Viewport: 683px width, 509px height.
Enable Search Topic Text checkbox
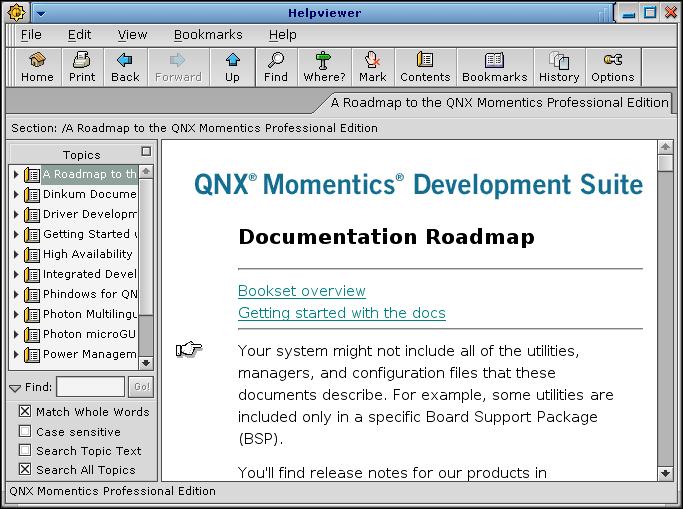25,451
